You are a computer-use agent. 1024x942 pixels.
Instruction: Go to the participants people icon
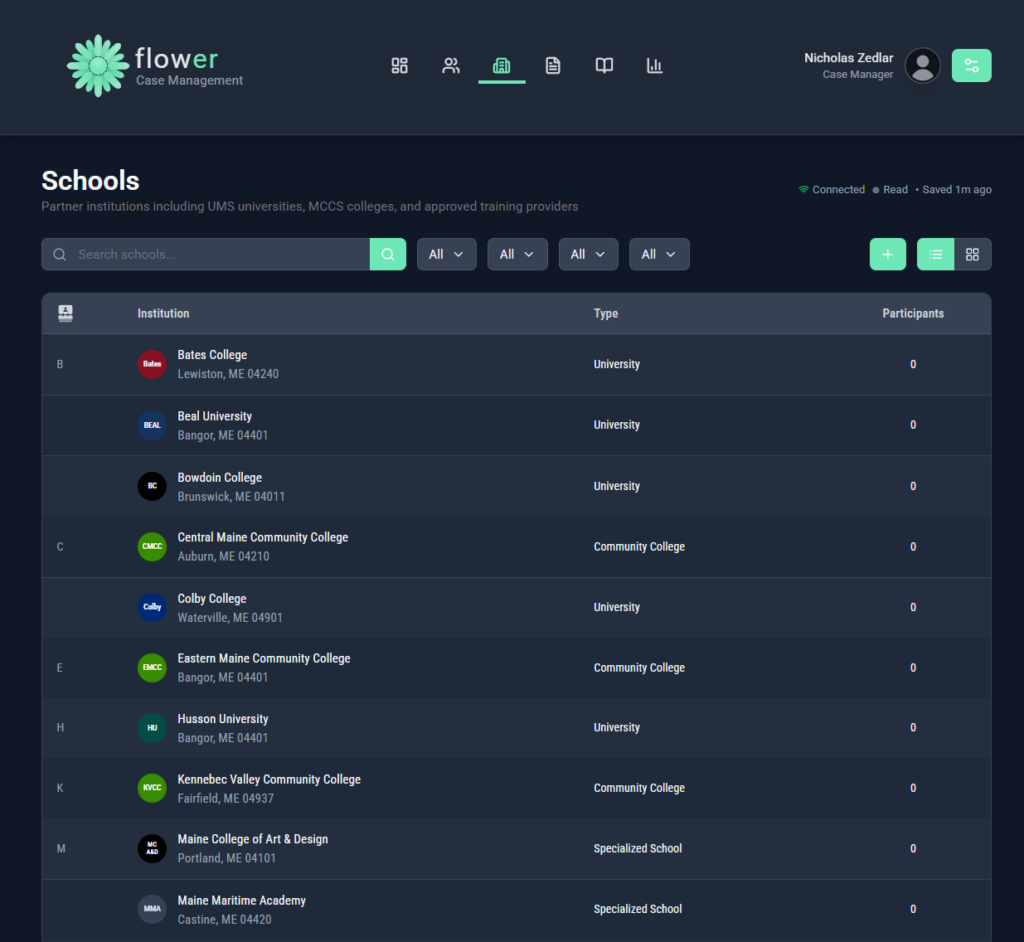click(x=451, y=66)
